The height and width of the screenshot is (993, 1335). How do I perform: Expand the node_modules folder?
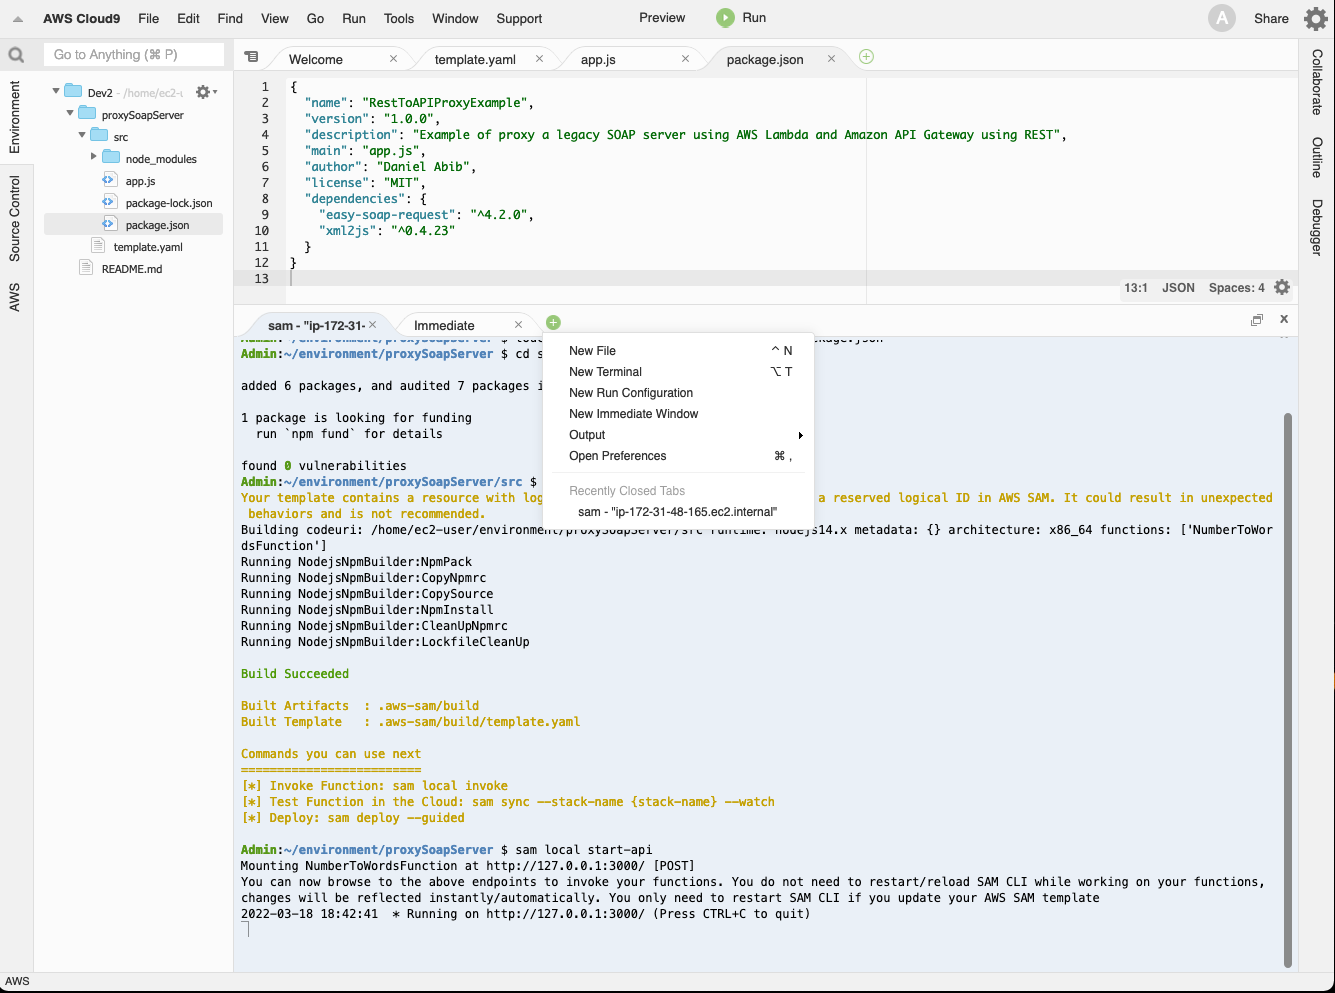pos(94,157)
